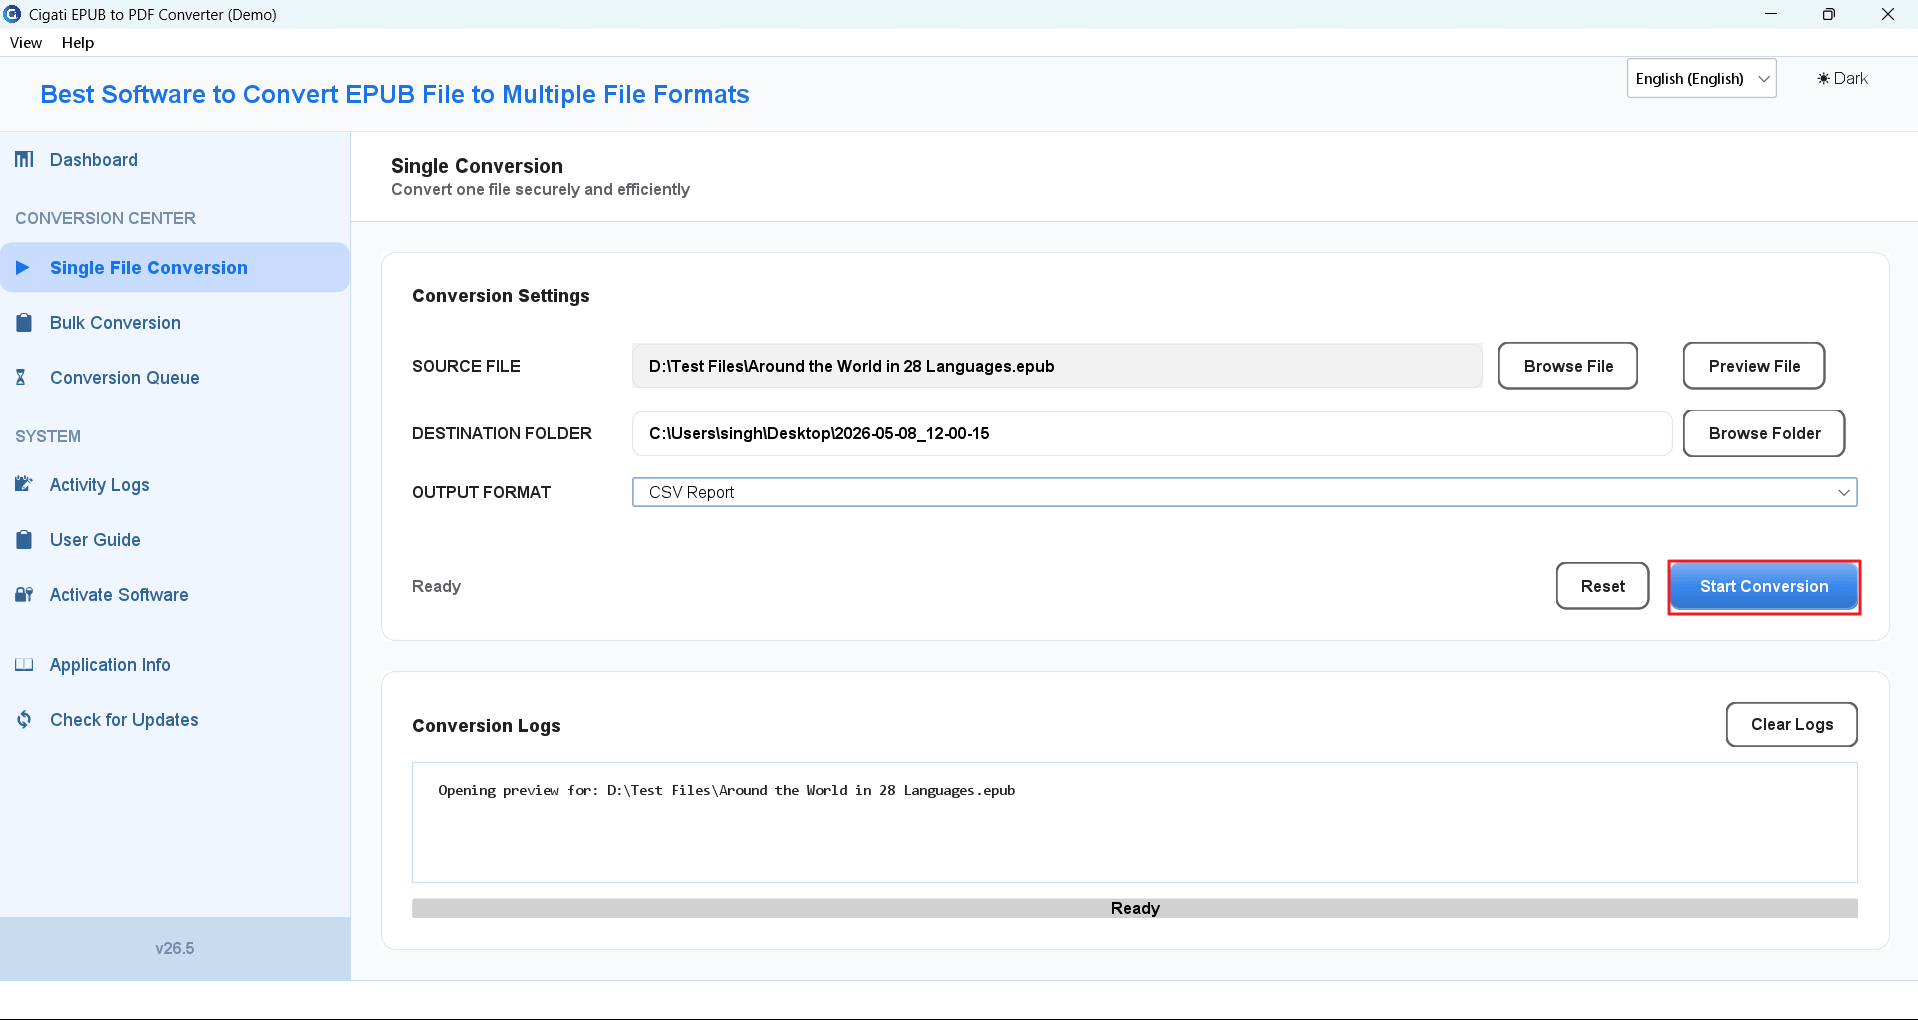The image size is (1918, 1020).
Task: Click the Reset button
Action: point(1602,586)
